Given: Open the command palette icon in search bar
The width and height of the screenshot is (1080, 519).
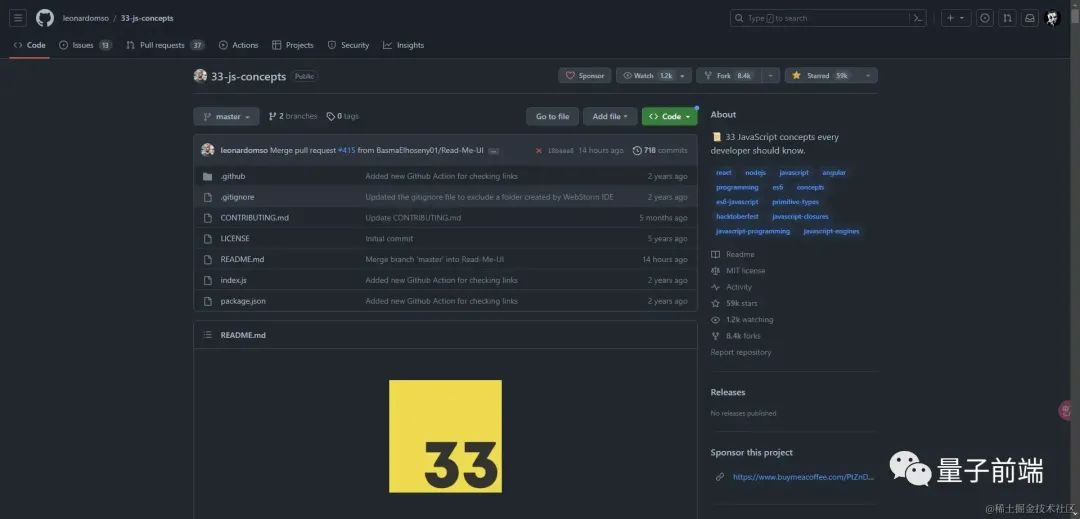Looking at the screenshot, I should [x=916, y=18].
